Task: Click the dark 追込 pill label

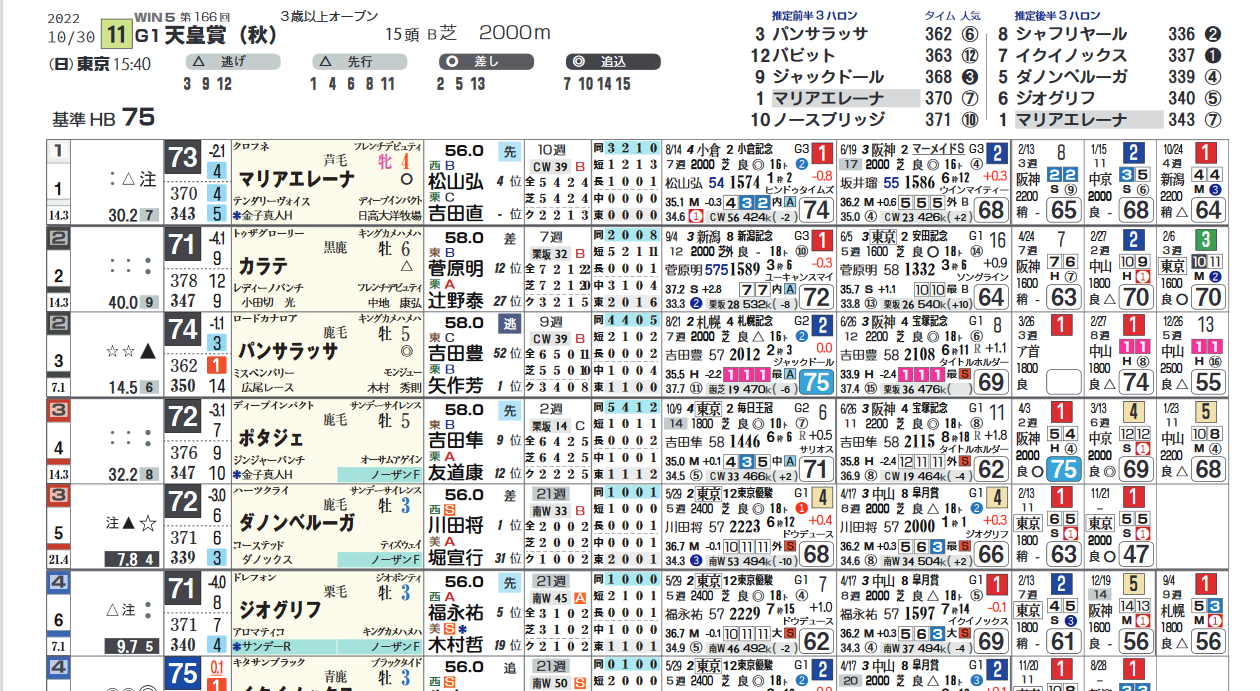Action: coord(612,62)
